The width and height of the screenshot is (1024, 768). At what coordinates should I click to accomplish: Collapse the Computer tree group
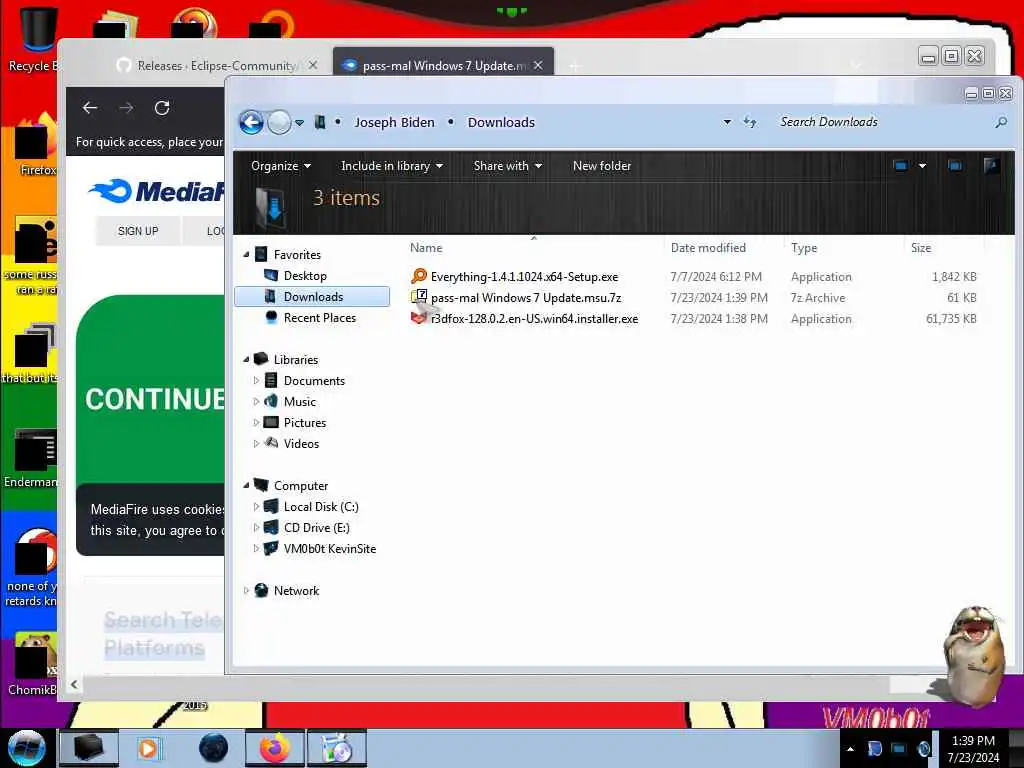coord(246,485)
